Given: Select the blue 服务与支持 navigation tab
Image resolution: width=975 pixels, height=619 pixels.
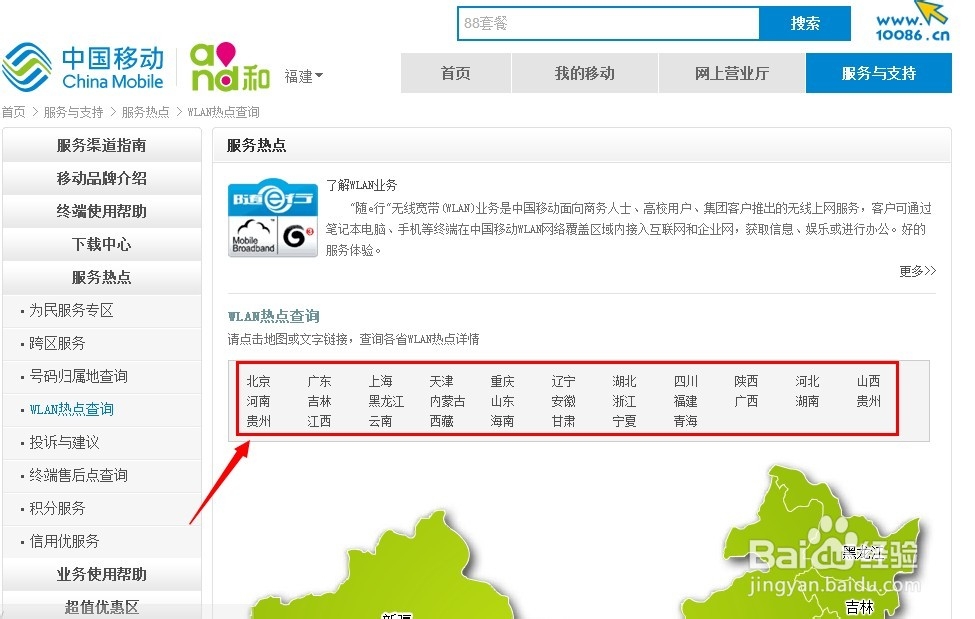Looking at the screenshot, I should tap(879, 73).
